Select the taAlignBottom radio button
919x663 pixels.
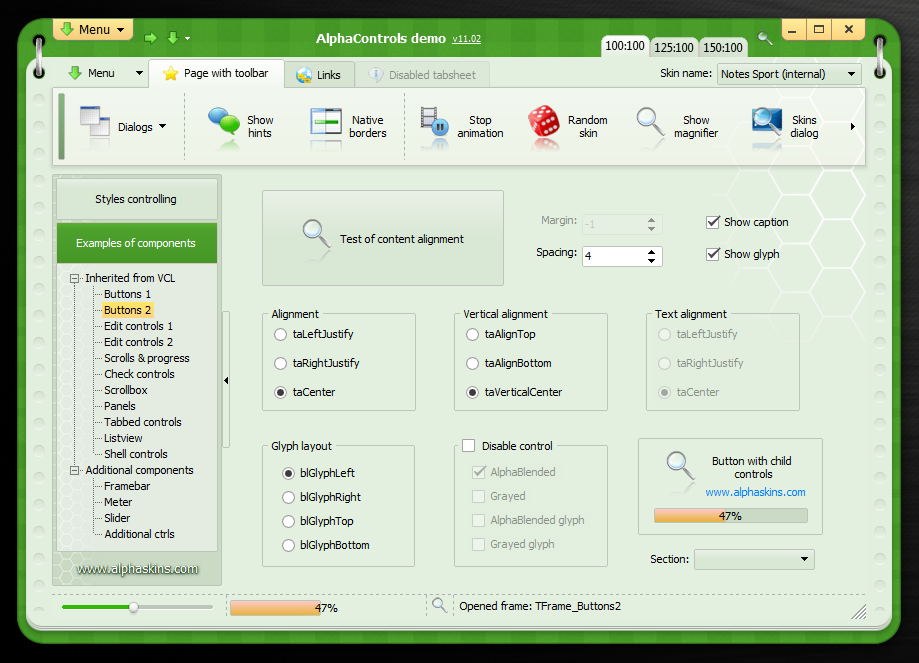tap(472, 363)
